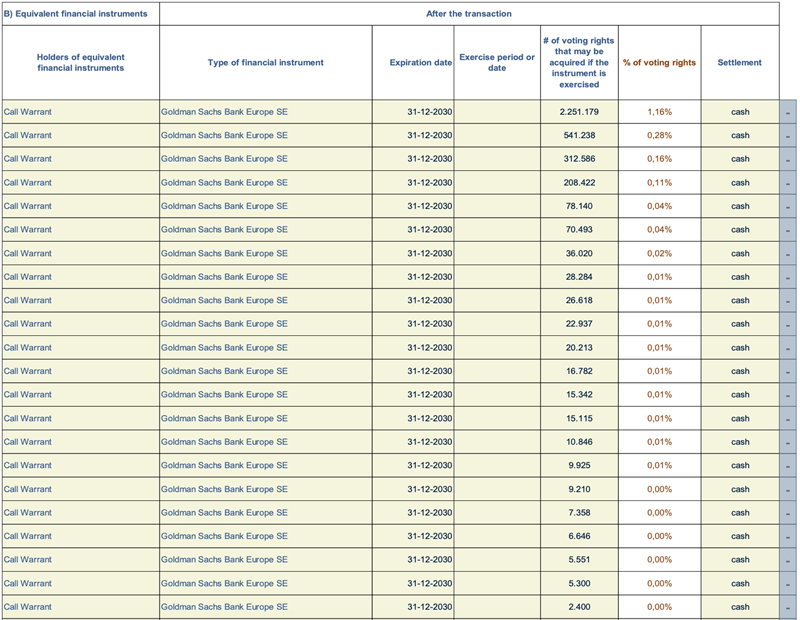This screenshot has height=620, width=800.
Task: Remove the row with 2.251.179 voting rights
Action: pos(788,112)
